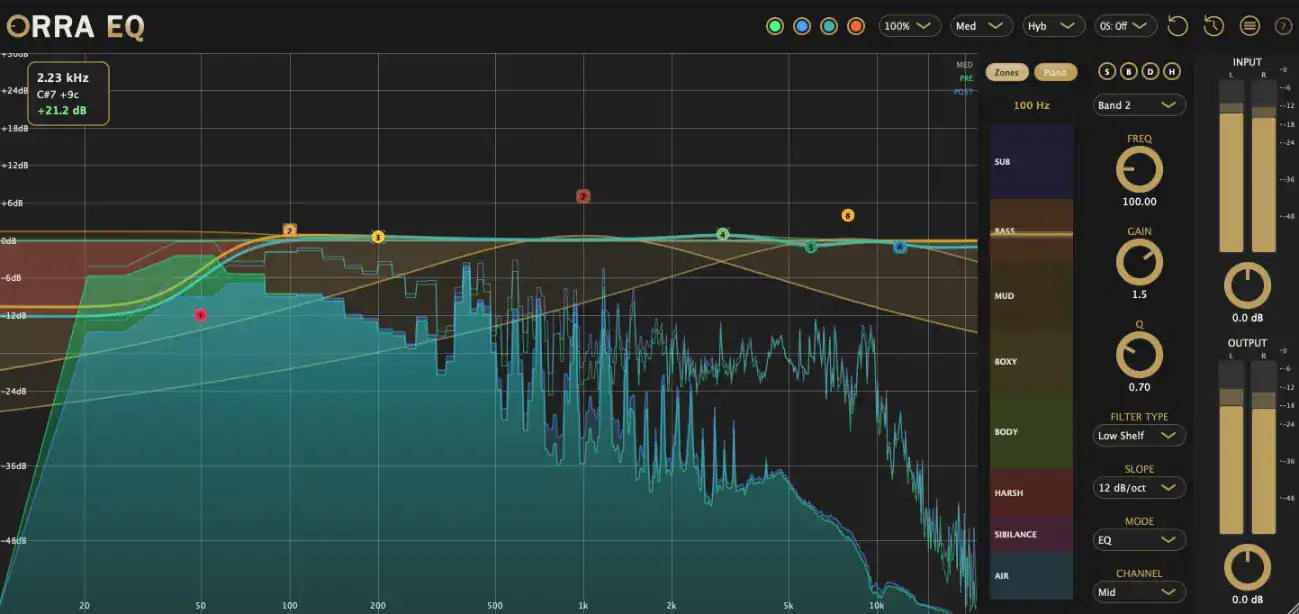The width and height of the screenshot is (1299, 614).
Task: Click the SIBILANCE frequency zone
Action: (x=1031, y=534)
